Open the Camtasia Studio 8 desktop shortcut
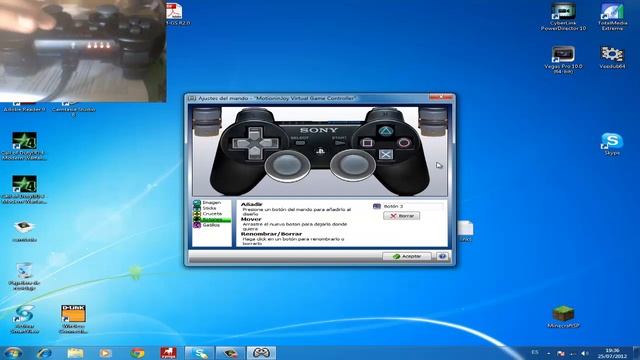This screenshot has height=360, width=640. 74,109
